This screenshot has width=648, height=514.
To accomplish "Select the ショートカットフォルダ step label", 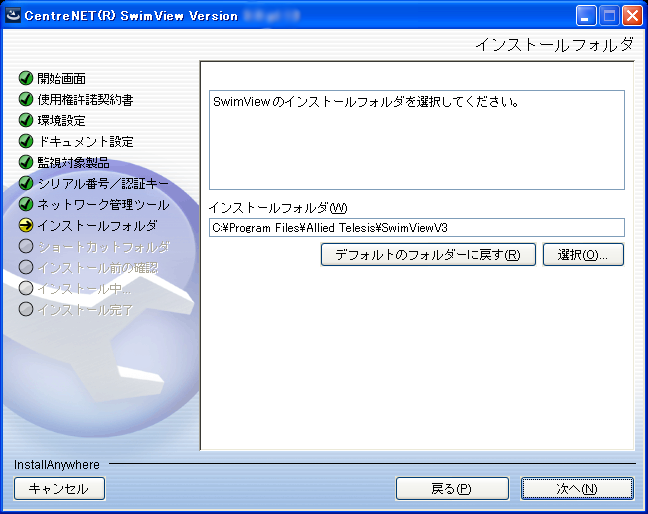I will click(x=104, y=247).
